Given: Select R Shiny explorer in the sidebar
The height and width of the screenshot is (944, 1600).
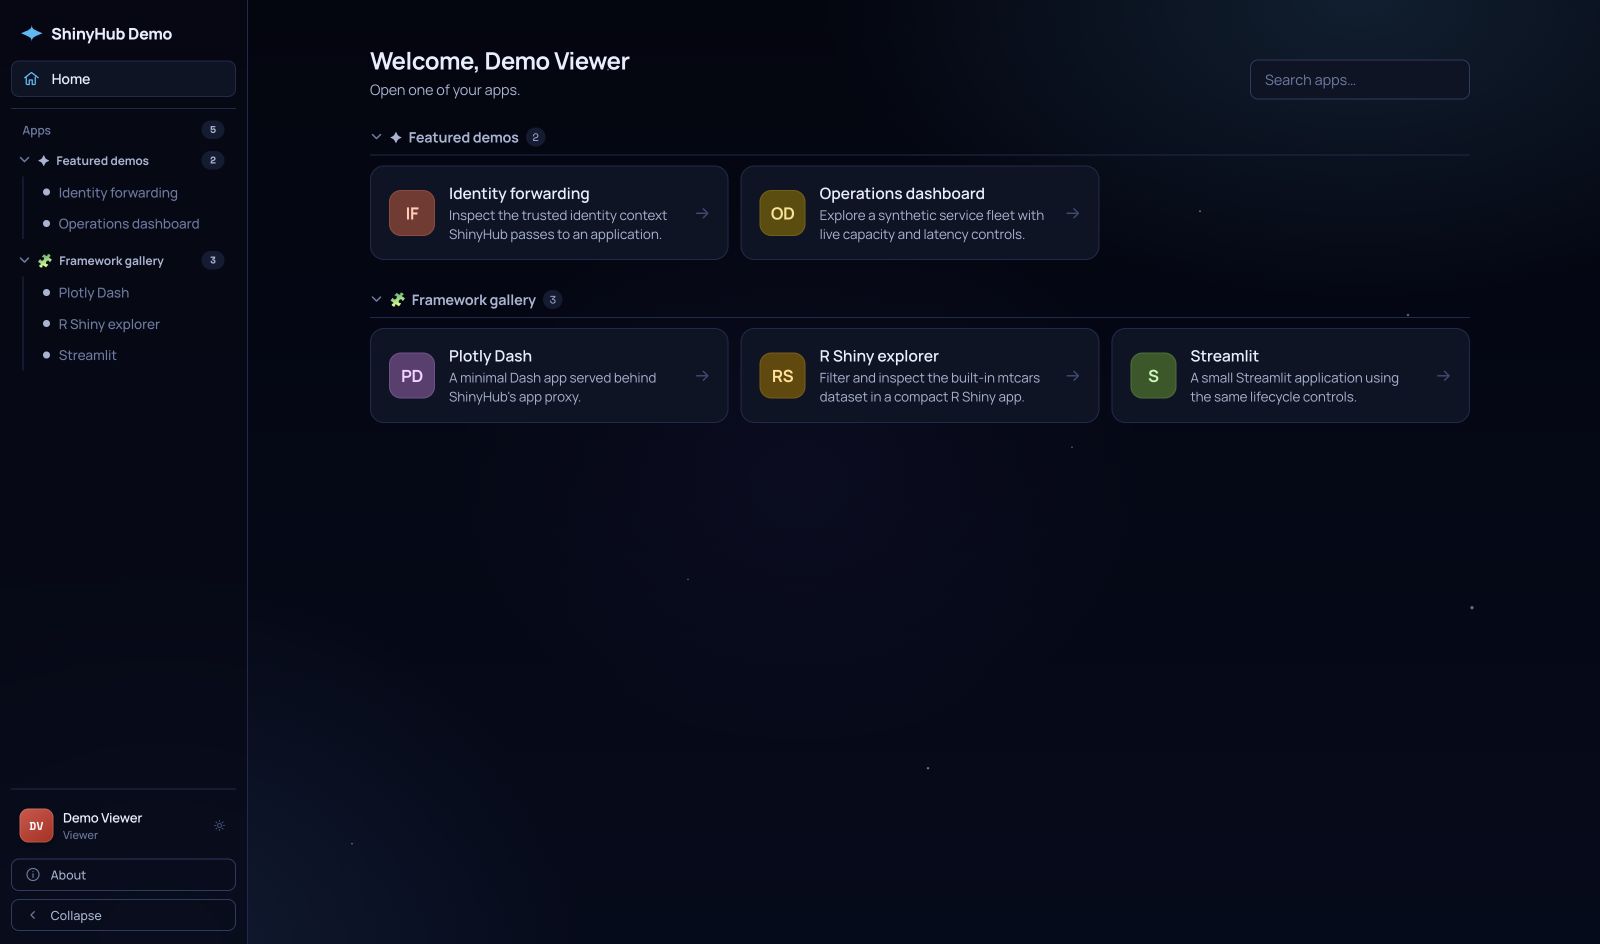Looking at the screenshot, I should pyautogui.click(x=109, y=324).
